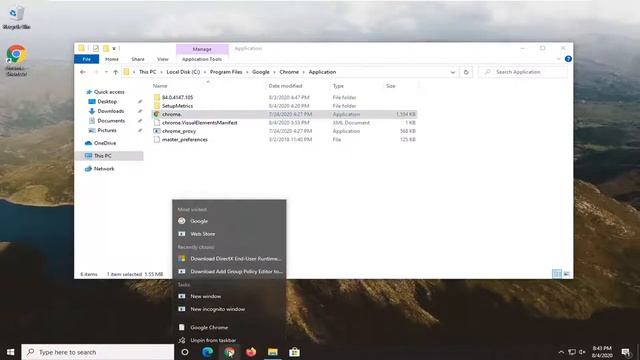
Task: Sort by the Type column header
Action: (338, 86)
